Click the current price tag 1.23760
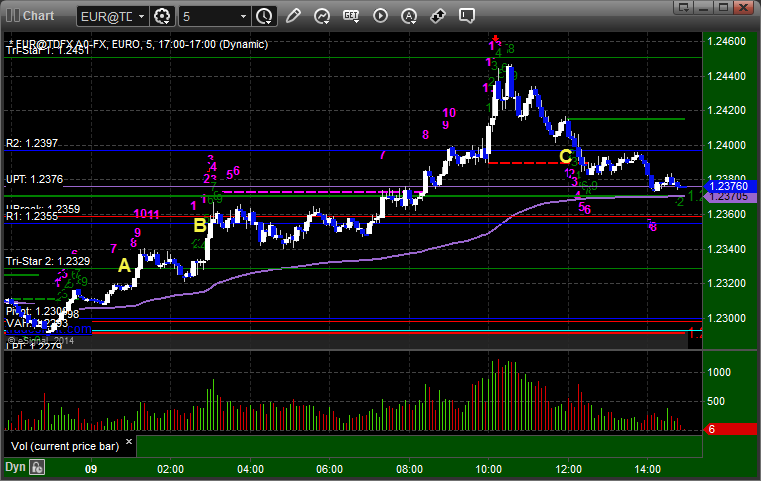 [x=729, y=186]
